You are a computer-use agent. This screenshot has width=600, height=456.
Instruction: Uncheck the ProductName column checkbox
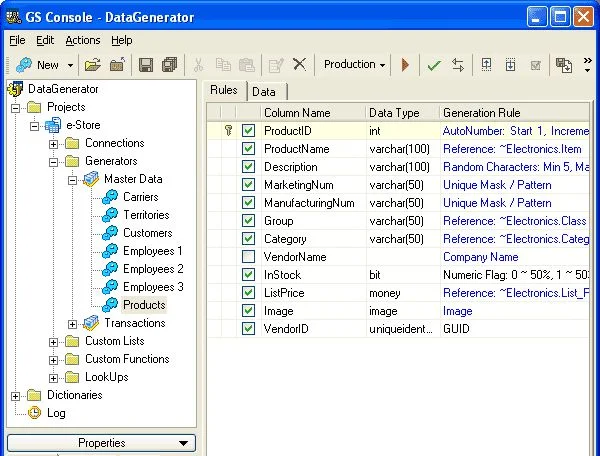248,149
